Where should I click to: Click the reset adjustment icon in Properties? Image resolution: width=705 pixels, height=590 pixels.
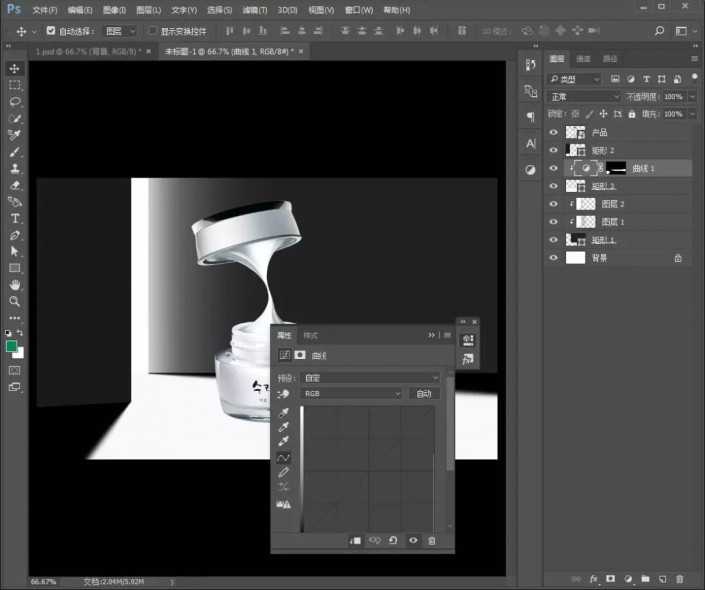[x=393, y=541]
